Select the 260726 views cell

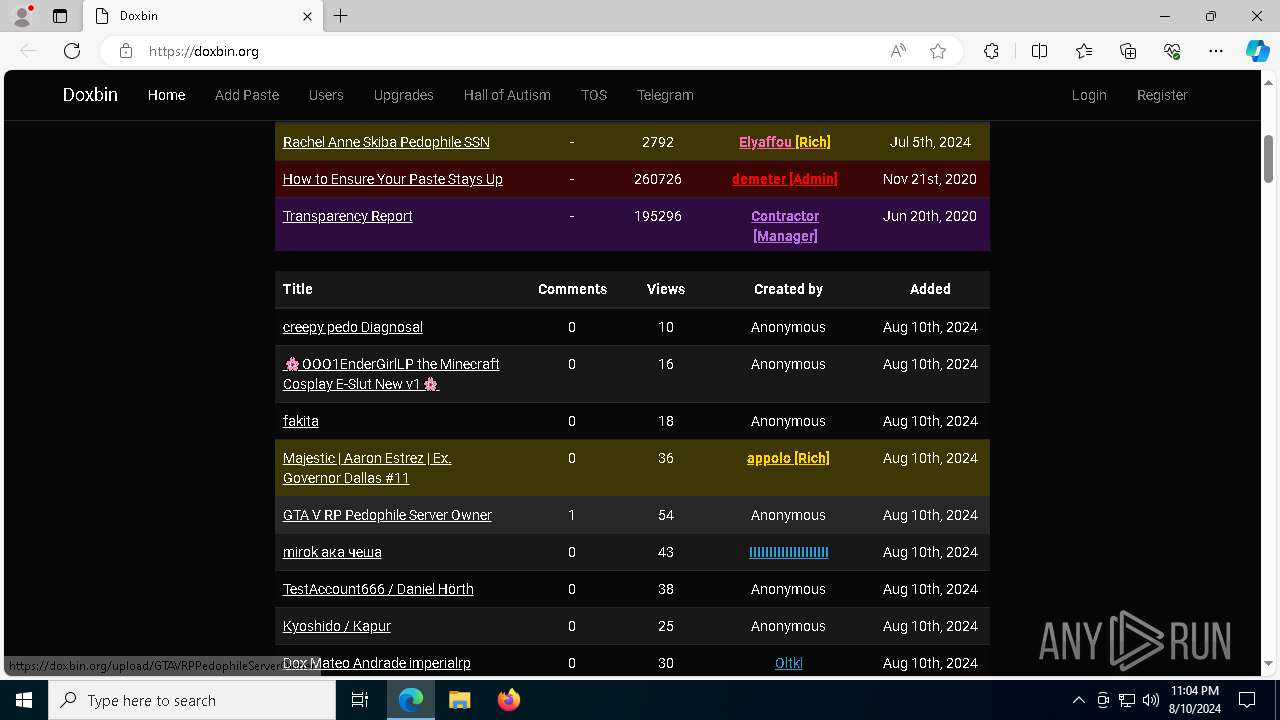point(658,179)
